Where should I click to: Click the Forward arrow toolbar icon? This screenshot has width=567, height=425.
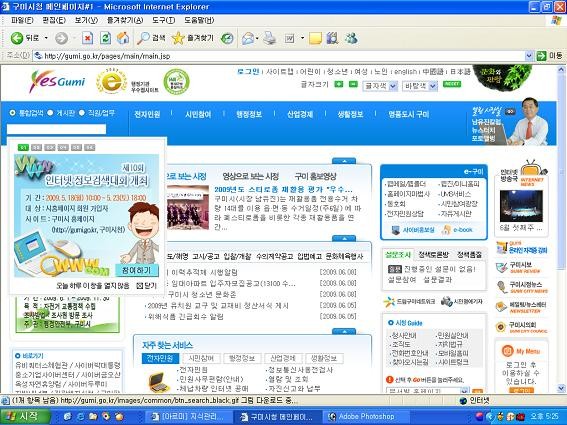click(61, 38)
